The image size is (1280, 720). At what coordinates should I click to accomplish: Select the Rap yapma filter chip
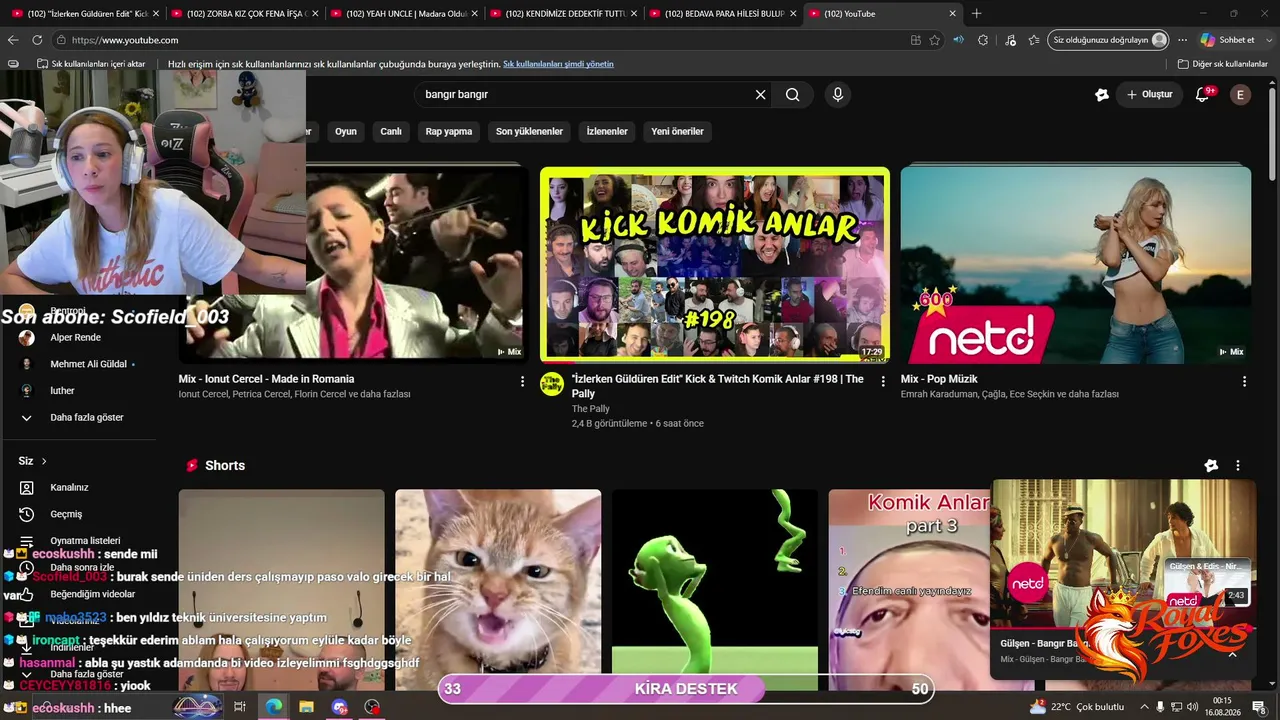click(x=449, y=131)
